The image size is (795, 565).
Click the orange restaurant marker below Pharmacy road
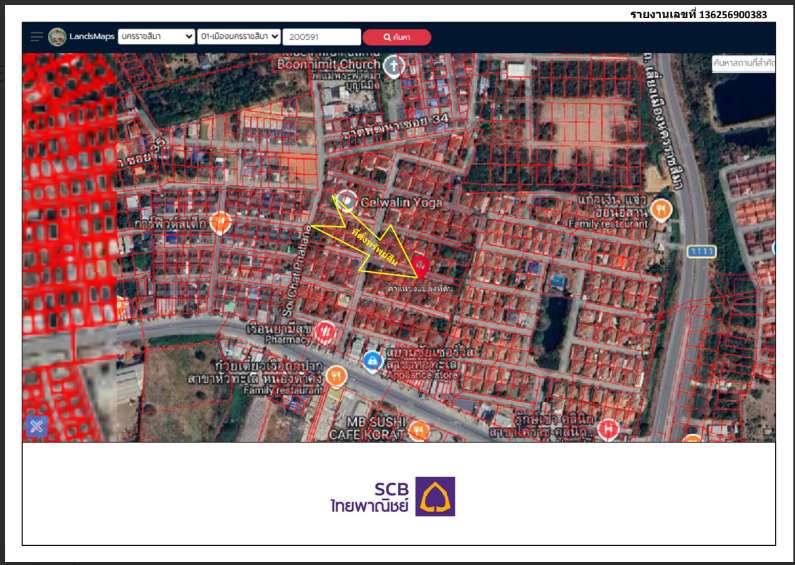[336, 376]
